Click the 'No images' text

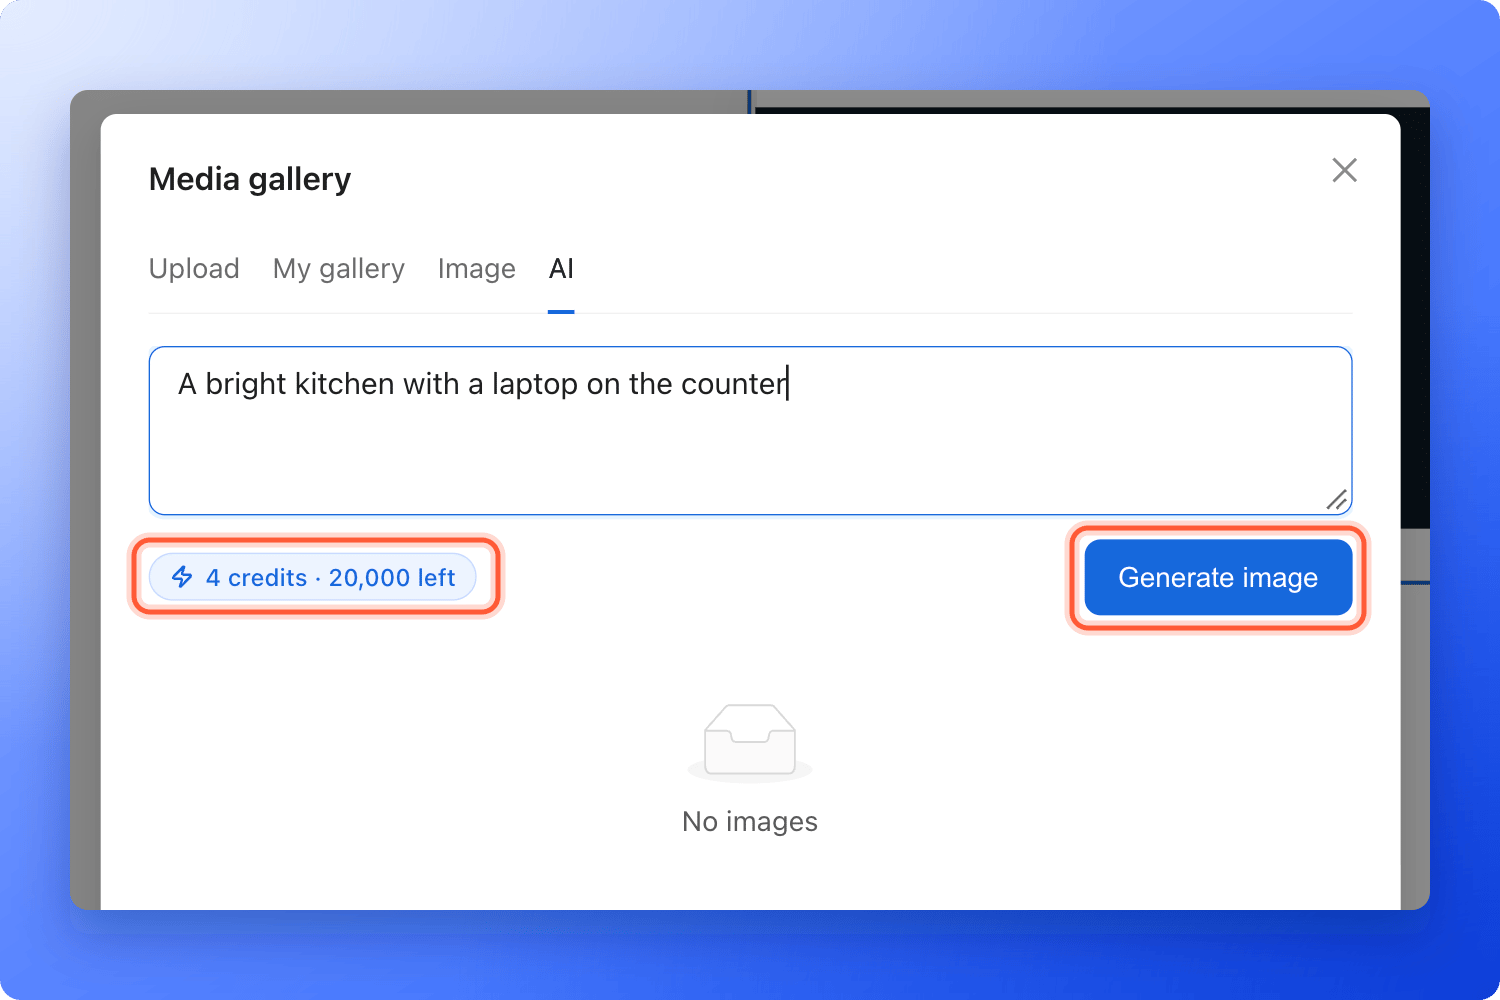(750, 821)
